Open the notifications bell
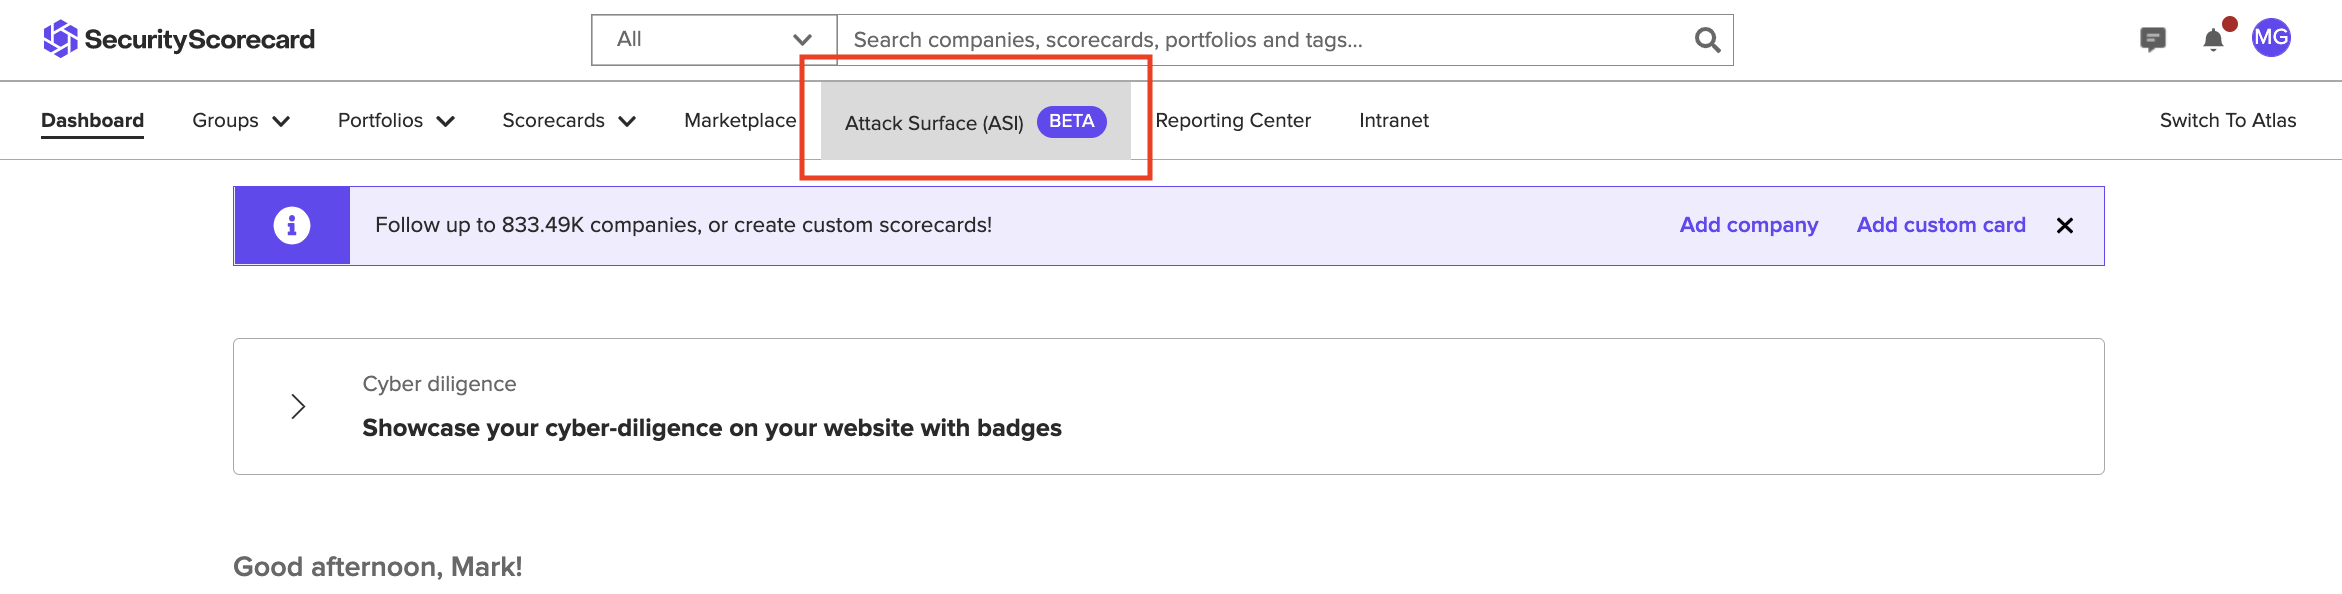The height and width of the screenshot is (594, 2342). point(2213,40)
